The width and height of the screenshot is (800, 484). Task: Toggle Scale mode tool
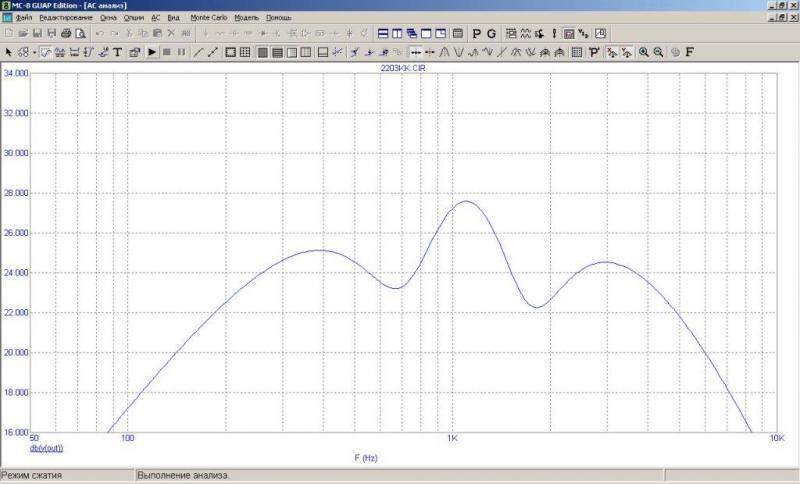45,52
